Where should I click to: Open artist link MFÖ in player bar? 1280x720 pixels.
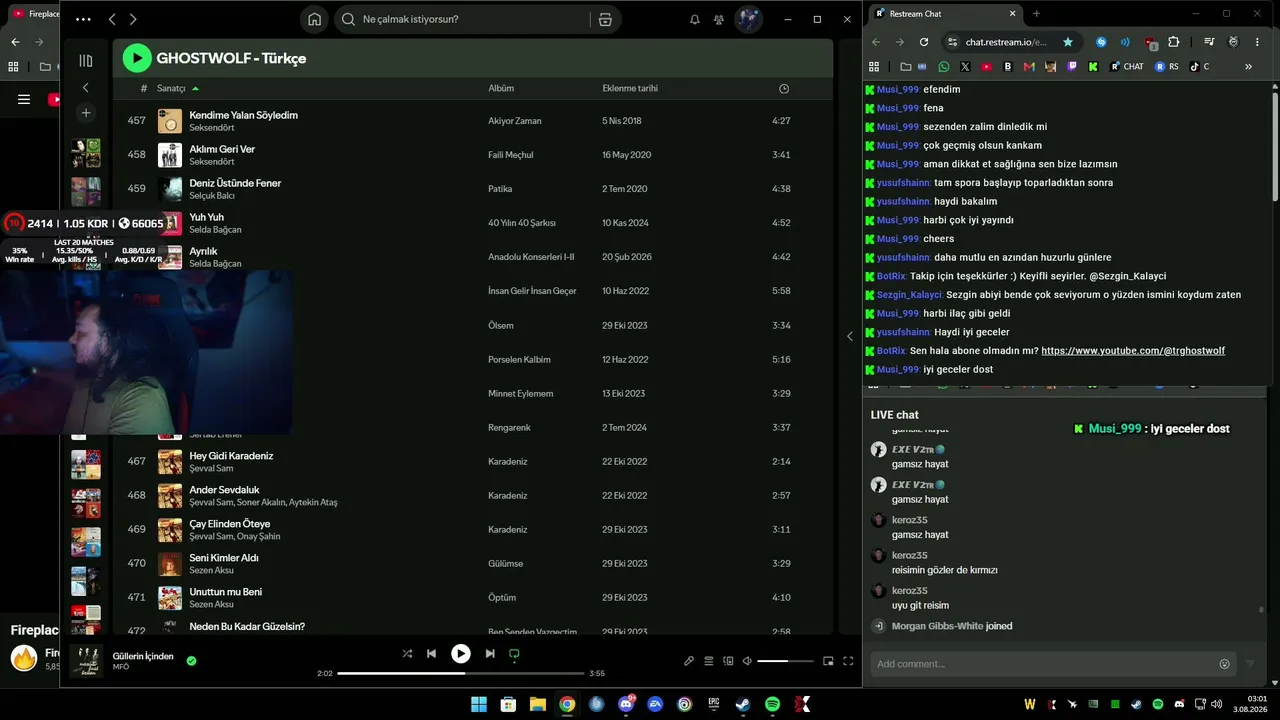pos(121,667)
